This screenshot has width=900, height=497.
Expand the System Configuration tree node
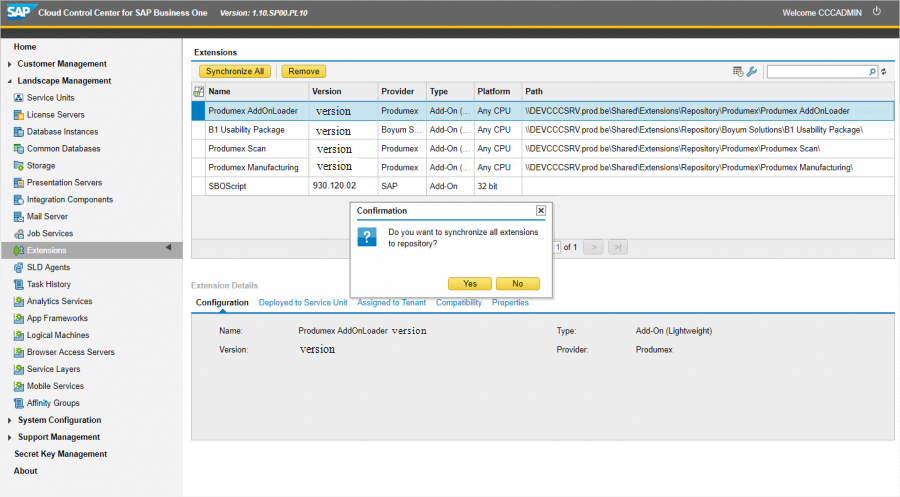click(x=10, y=420)
